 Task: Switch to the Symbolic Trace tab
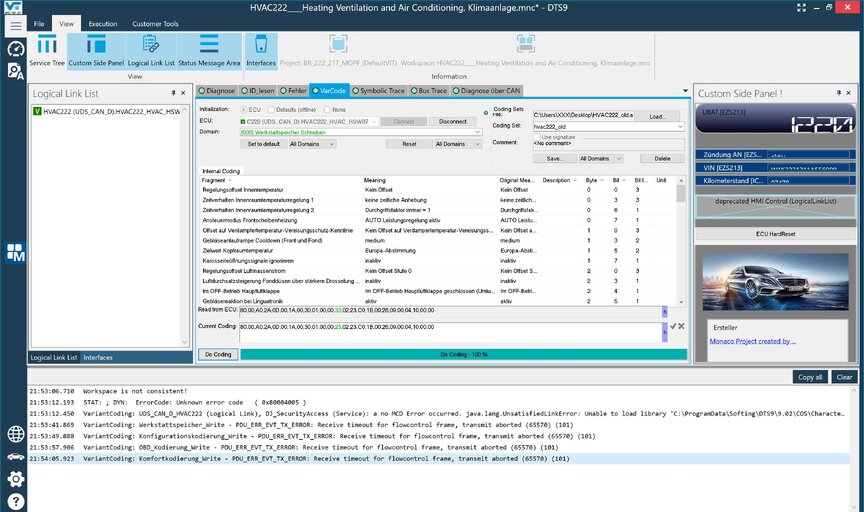[379, 91]
